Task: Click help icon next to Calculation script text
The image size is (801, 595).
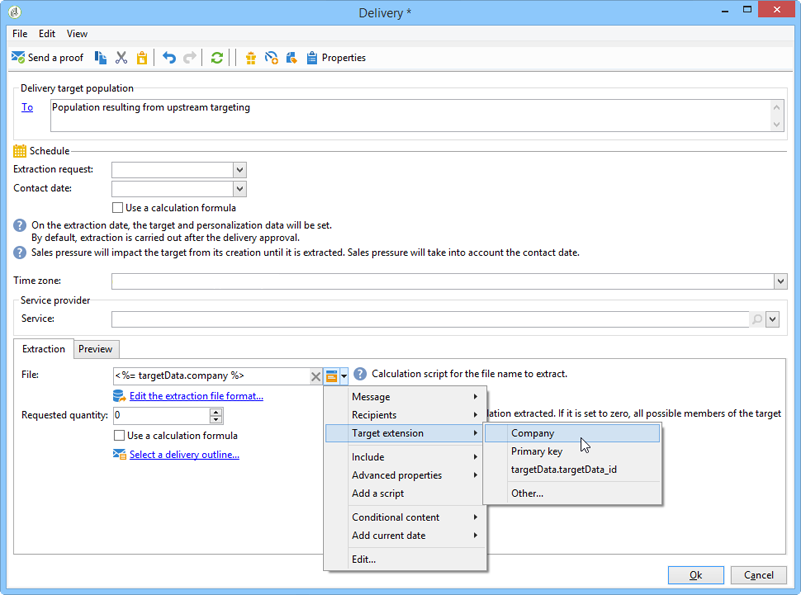Action: click(x=360, y=374)
